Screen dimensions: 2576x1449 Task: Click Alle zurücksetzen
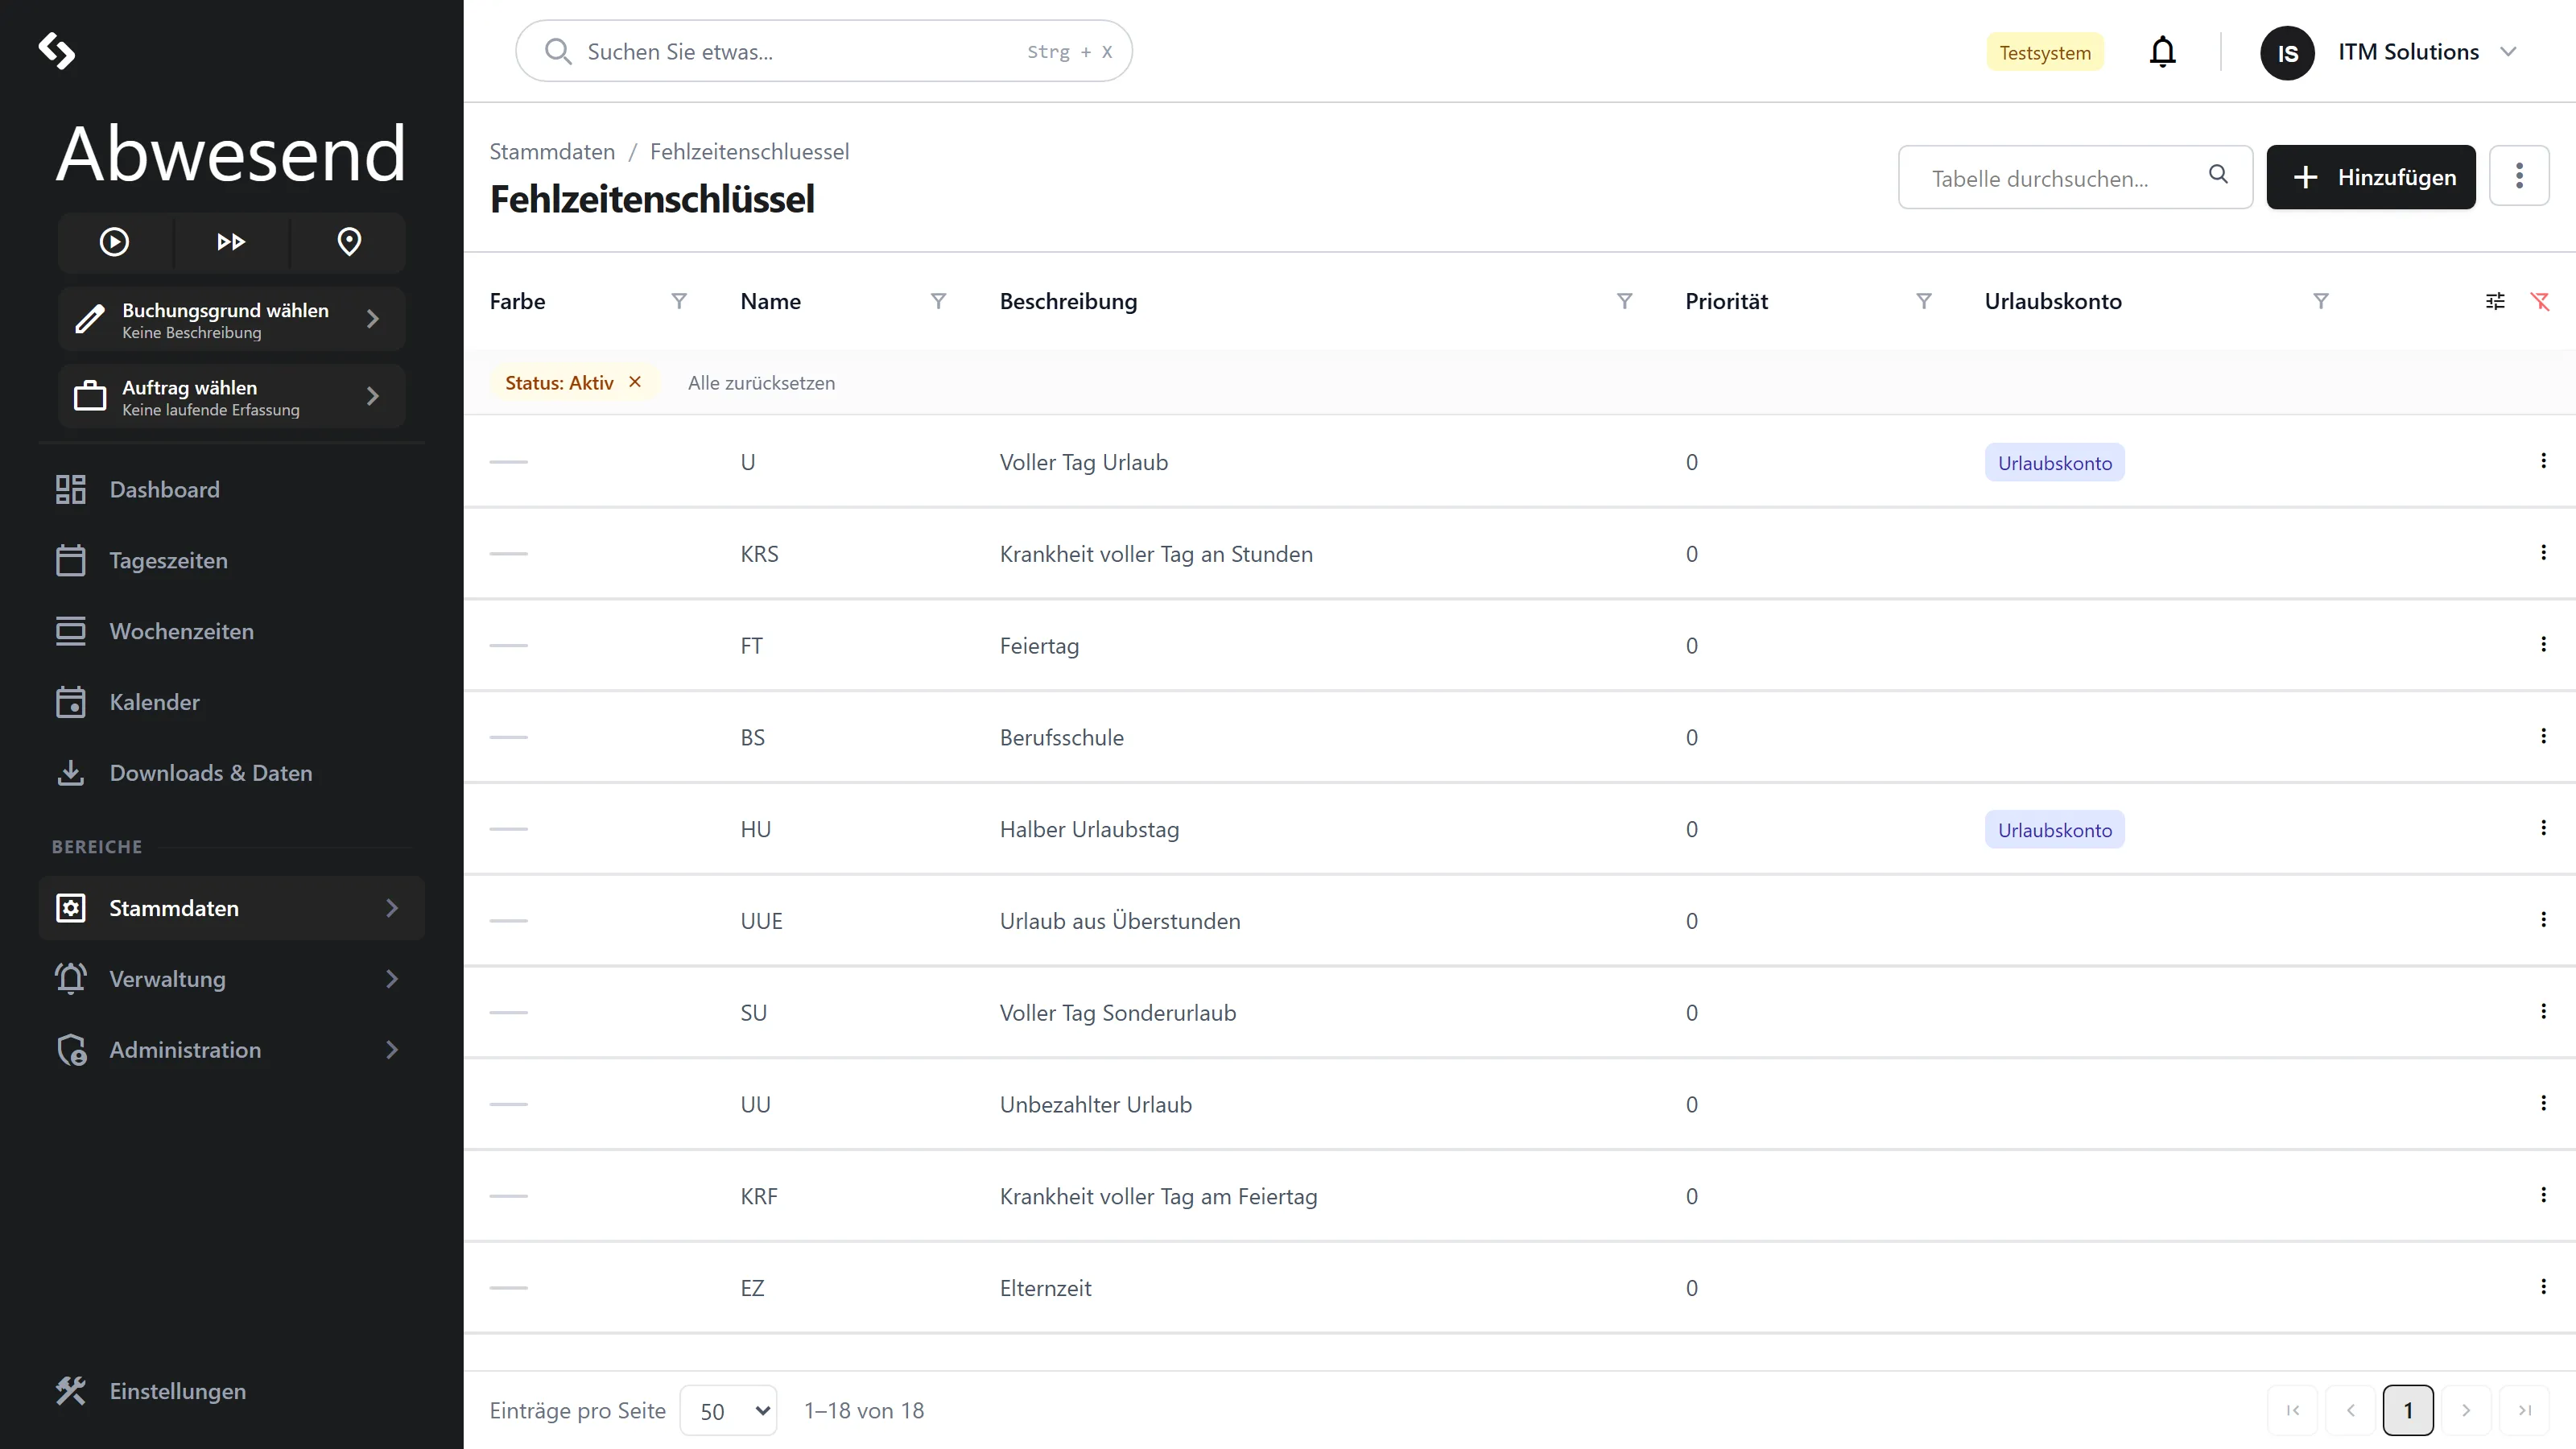(761, 383)
